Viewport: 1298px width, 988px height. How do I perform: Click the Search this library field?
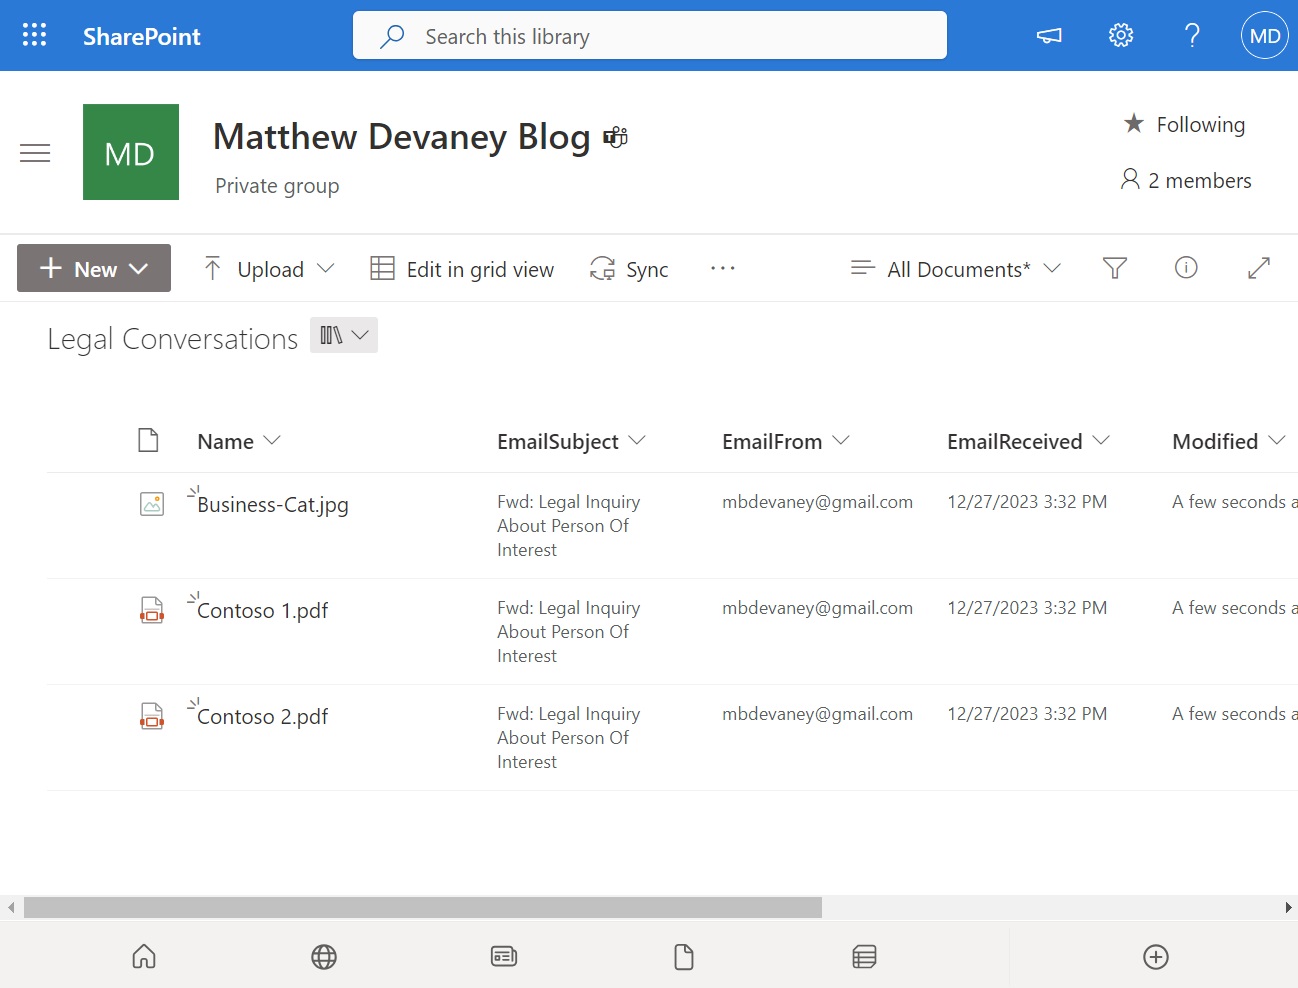[650, 35]
